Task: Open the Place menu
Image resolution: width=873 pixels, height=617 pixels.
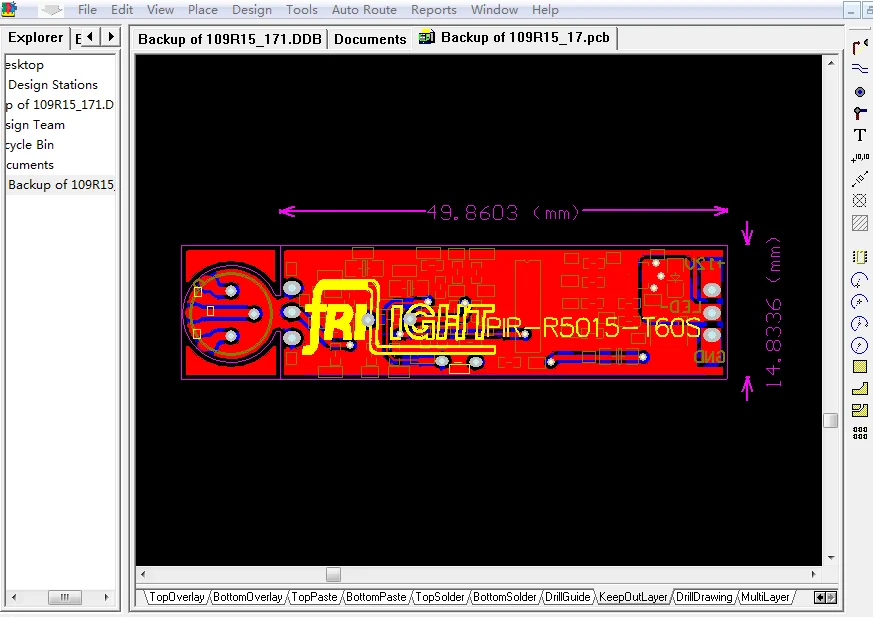Action: click(x=203, y=9)
